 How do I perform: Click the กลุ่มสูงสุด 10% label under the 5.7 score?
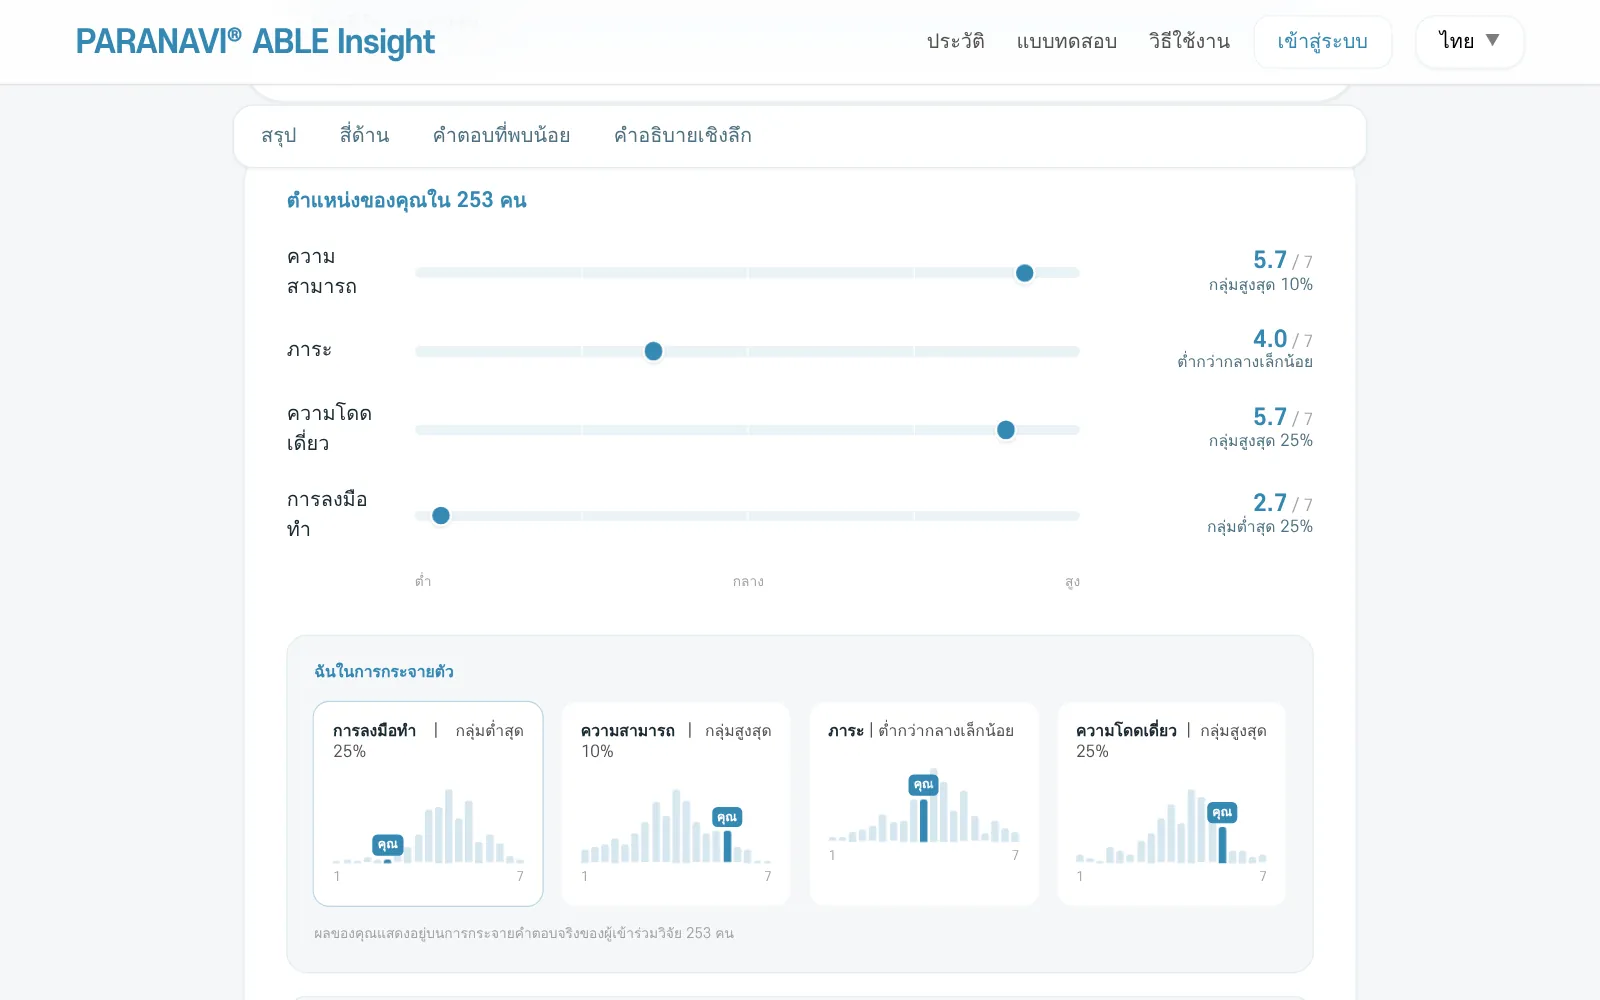coord(1261,285)
